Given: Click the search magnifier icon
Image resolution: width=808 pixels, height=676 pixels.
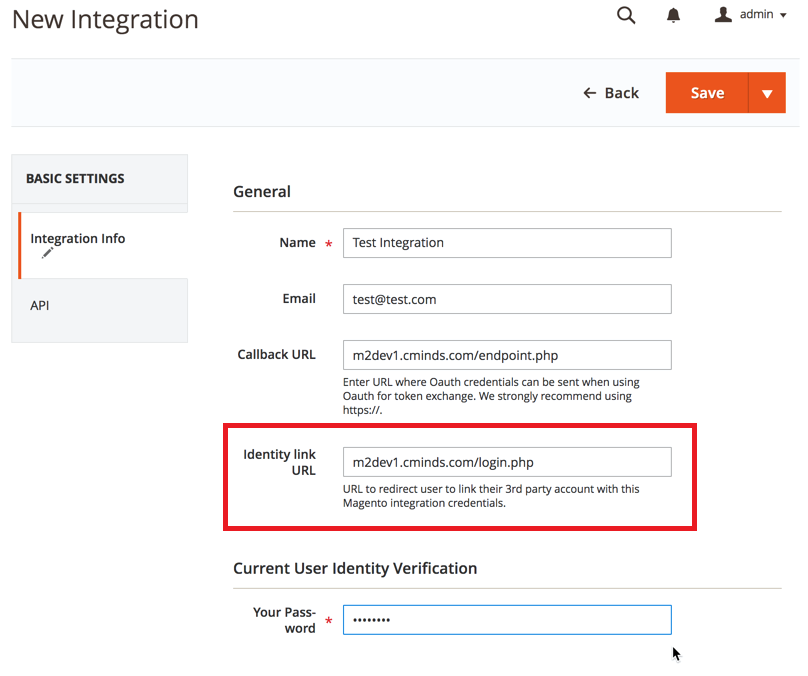Looking at the screenshot, I should coord(626,15).
